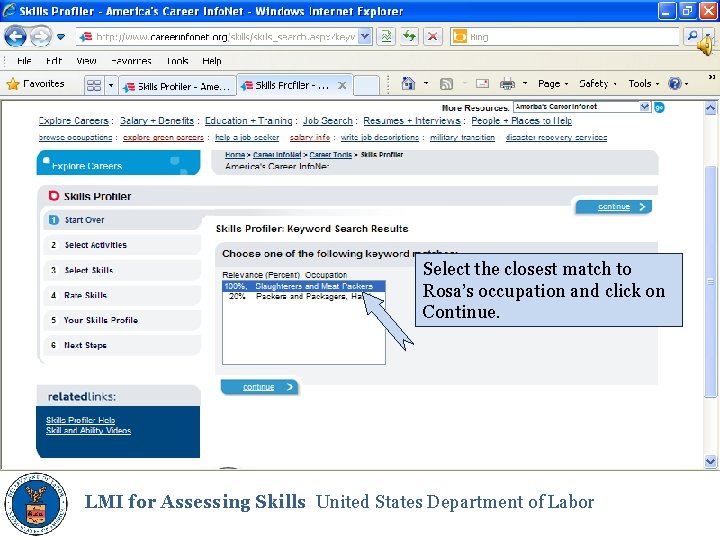Viewport: 720px width, 540px height.
Task: Open the recent pages dropdown beside Forward
Action: click(x=61, y=37)
